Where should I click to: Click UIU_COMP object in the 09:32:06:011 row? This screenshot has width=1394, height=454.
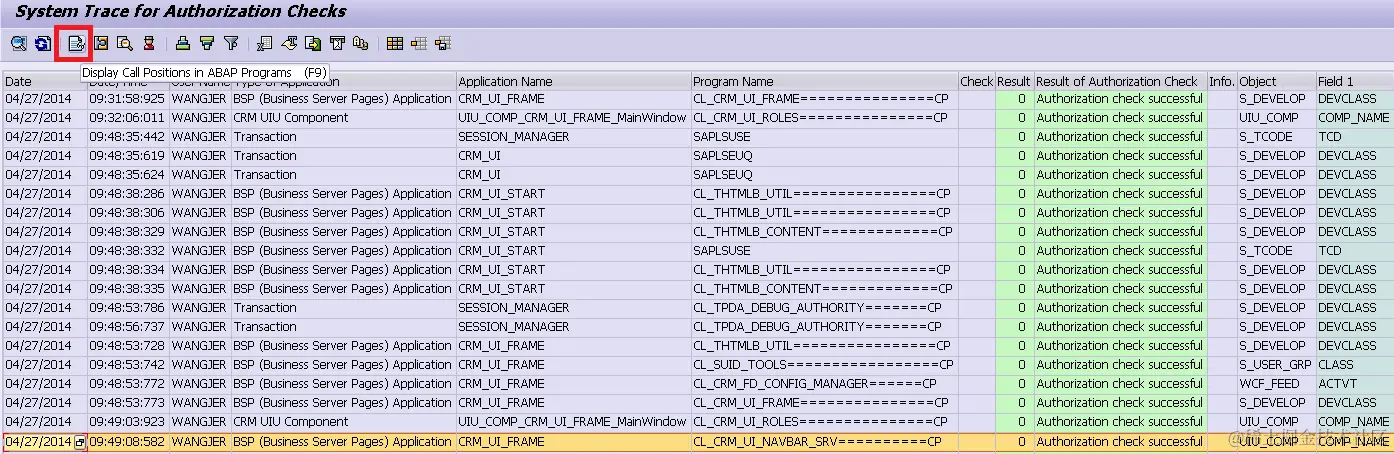tap(1276, 118)
